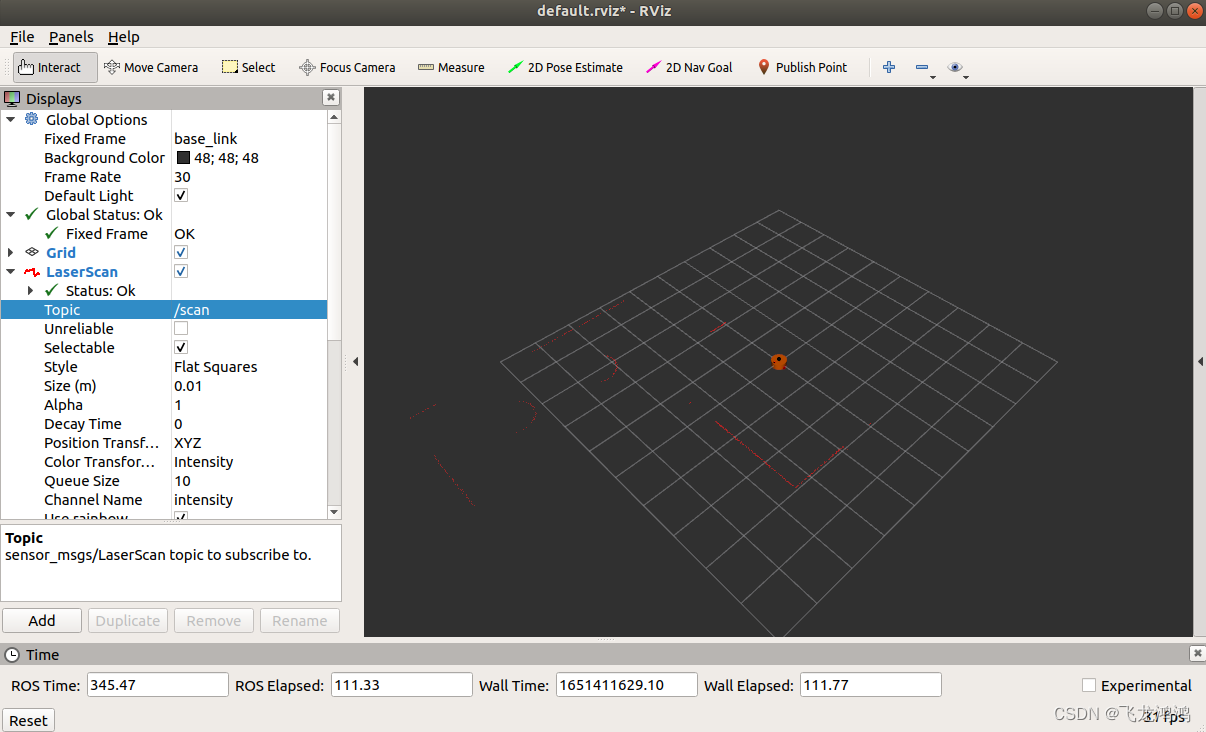This screenshot has height=732, width=1206.
Task: Click the Rename button
Action: (300, 621)
